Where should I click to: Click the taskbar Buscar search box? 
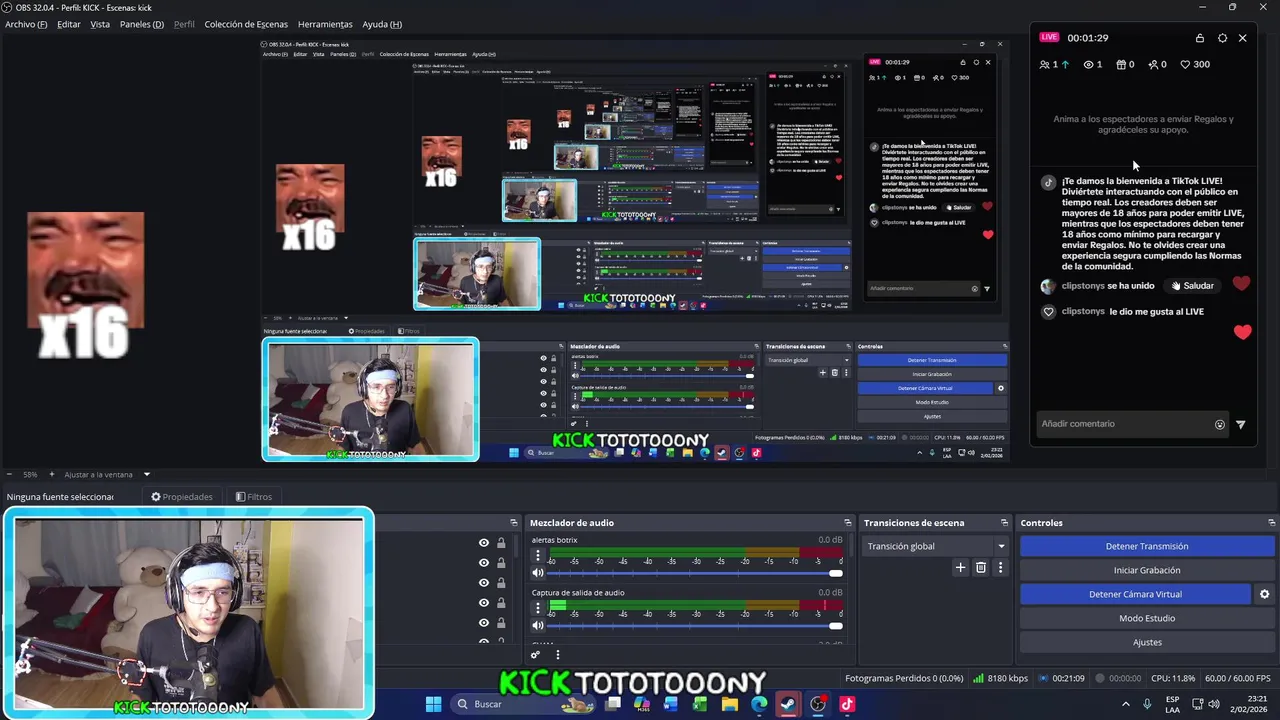[x=522, y=704]
